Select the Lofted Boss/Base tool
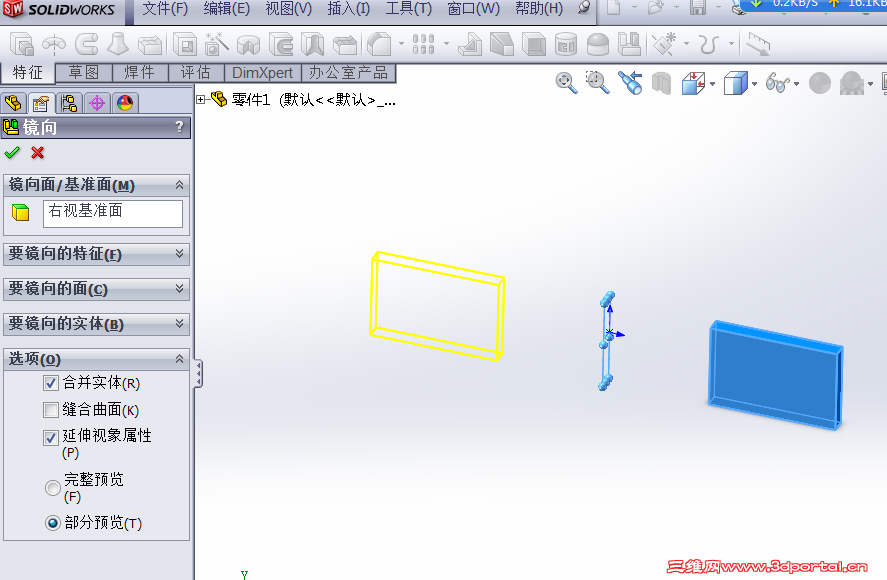Screen dimensions: 887x580 [118, 44]
